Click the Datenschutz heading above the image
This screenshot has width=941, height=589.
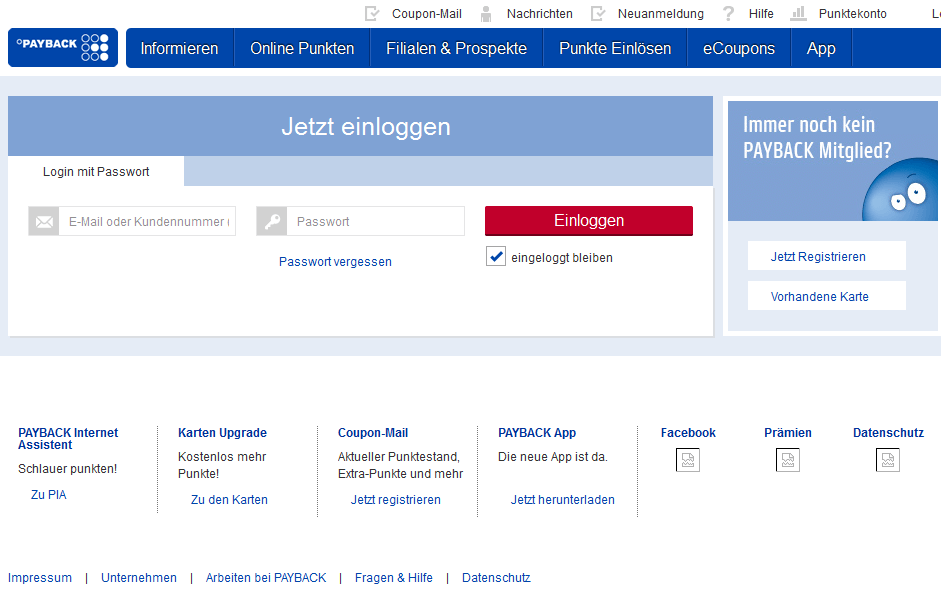click(x=888, y=433)
